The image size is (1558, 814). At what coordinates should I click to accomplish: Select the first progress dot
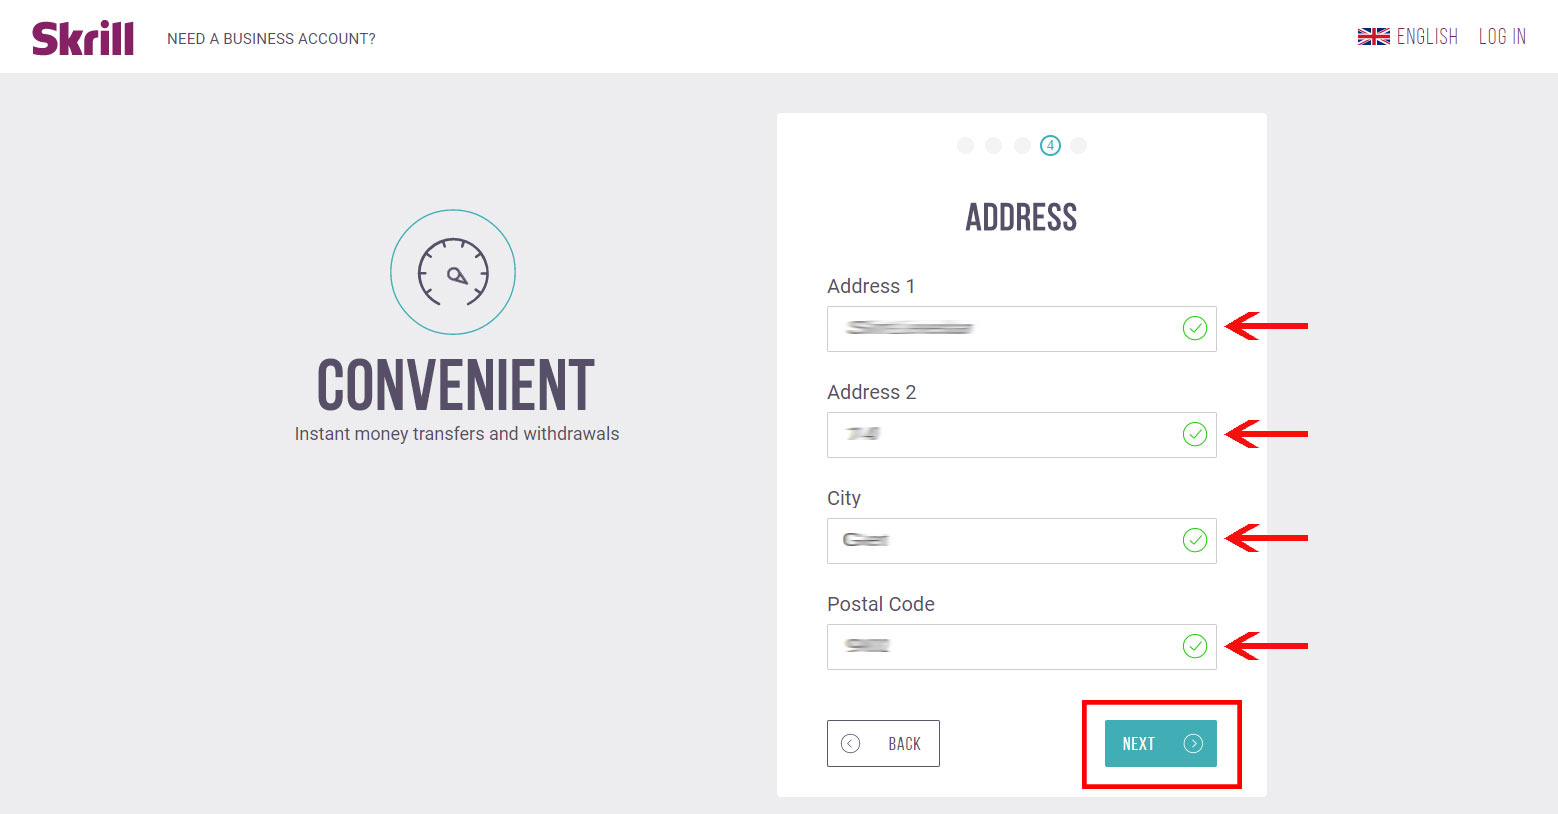965,145
